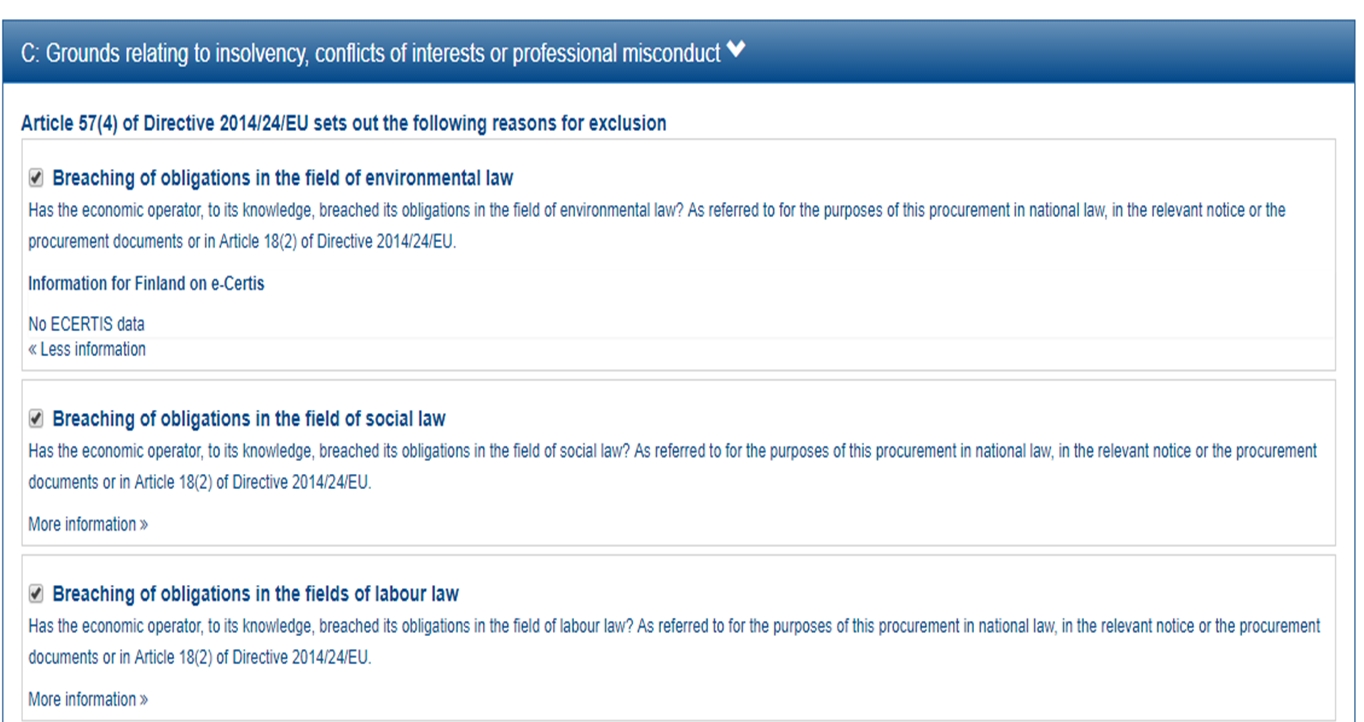Image resolution: width=1364 pixels, height=722 pixels.
Task: Click the environmental law breach heading
Action: point(282,178)
